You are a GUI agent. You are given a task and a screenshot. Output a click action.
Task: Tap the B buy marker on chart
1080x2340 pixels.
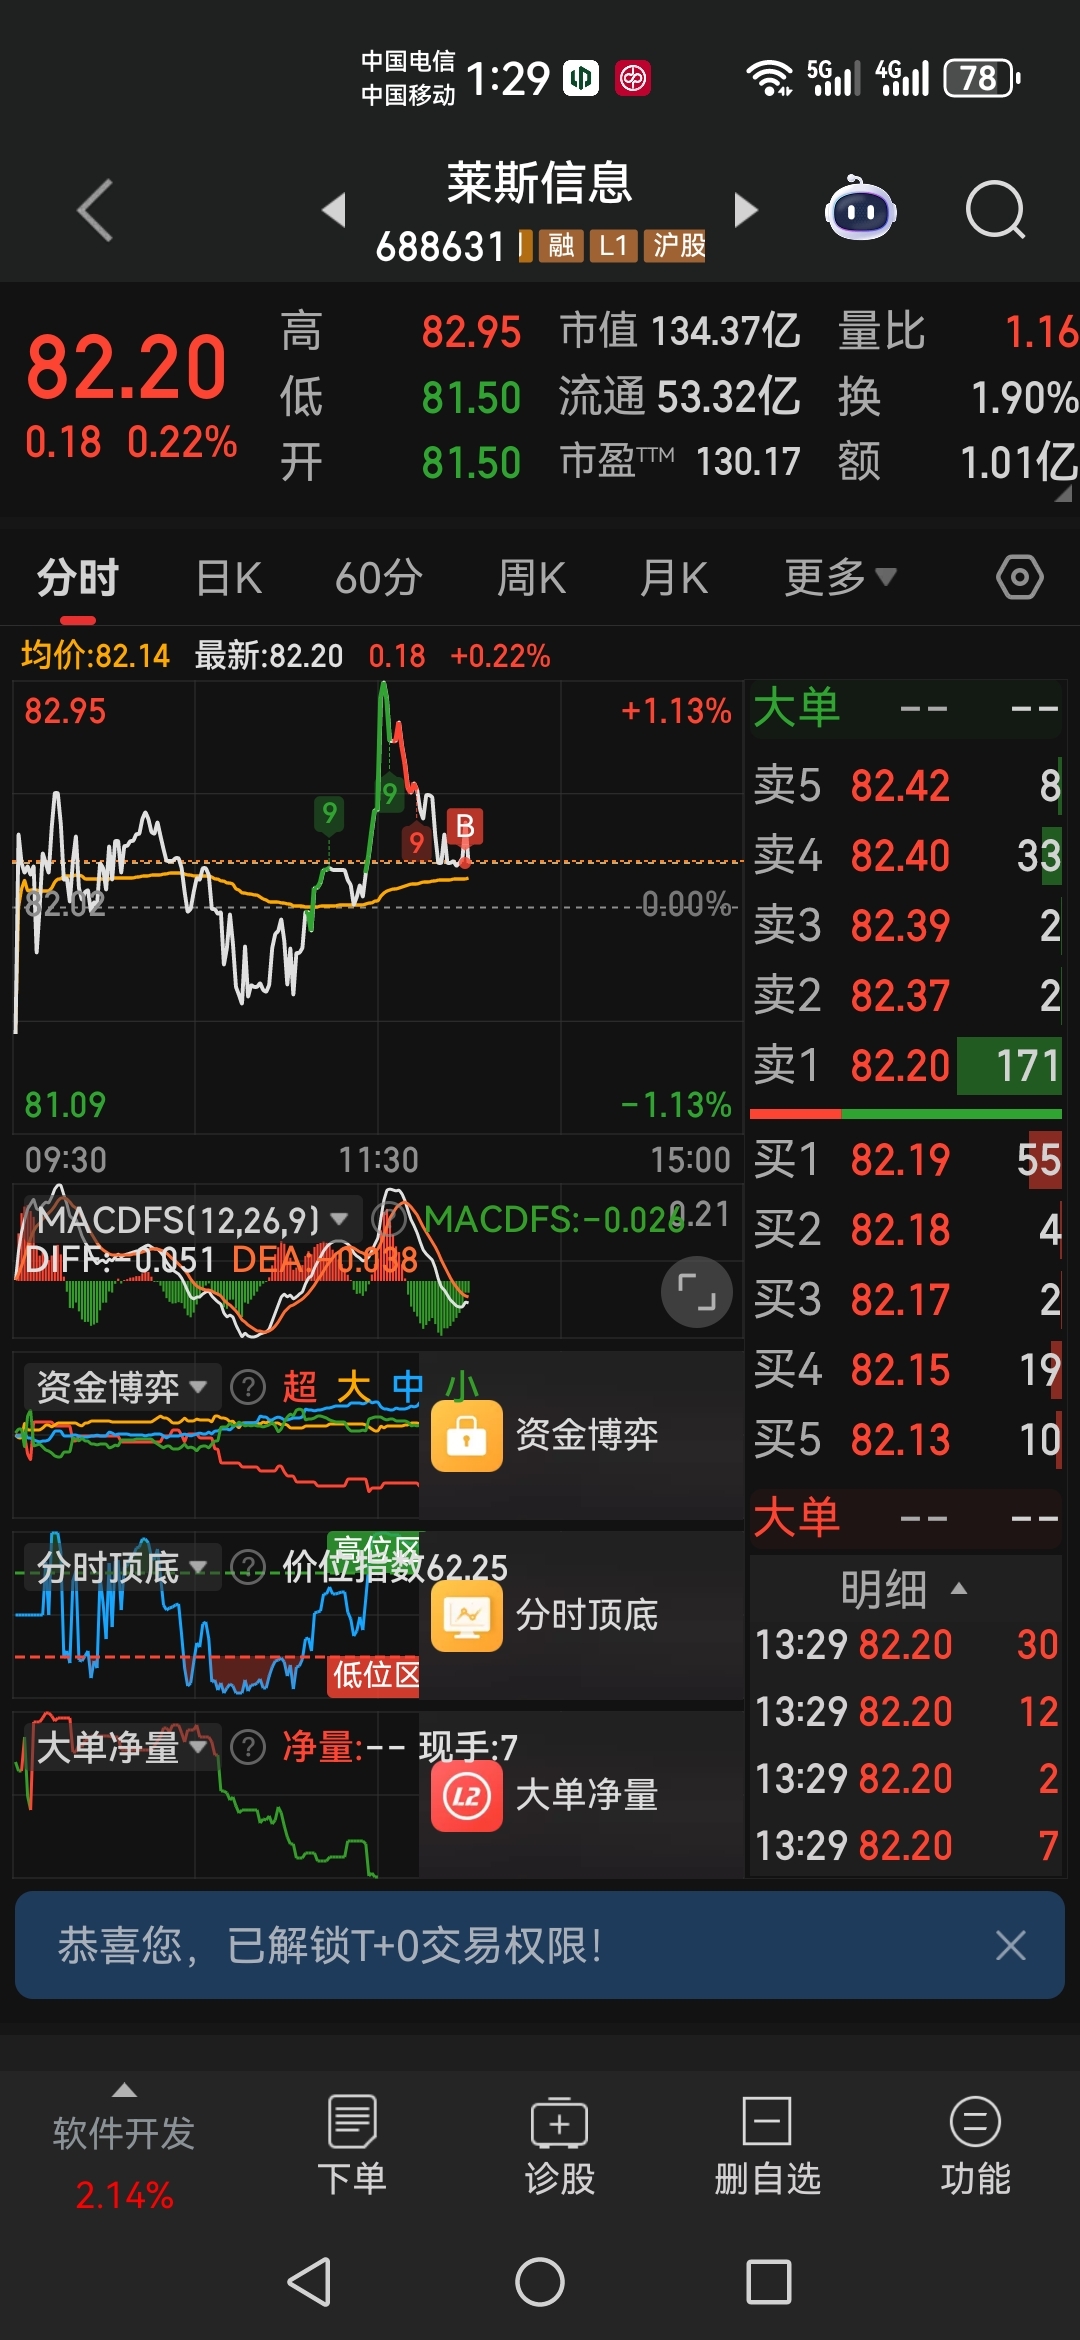click(465, 827)
